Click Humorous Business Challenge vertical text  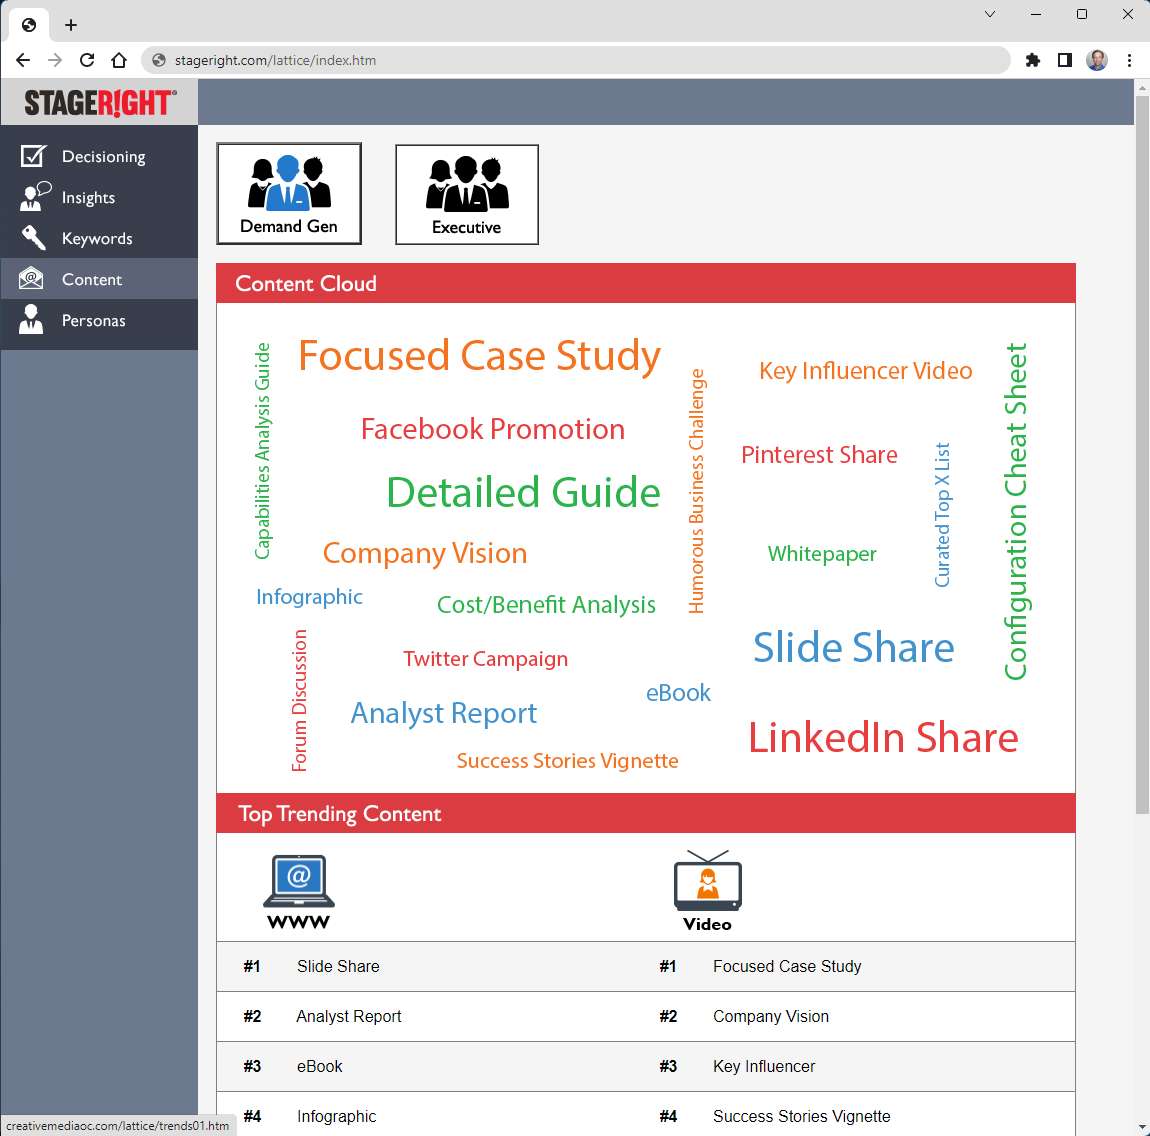pos(696,491)
